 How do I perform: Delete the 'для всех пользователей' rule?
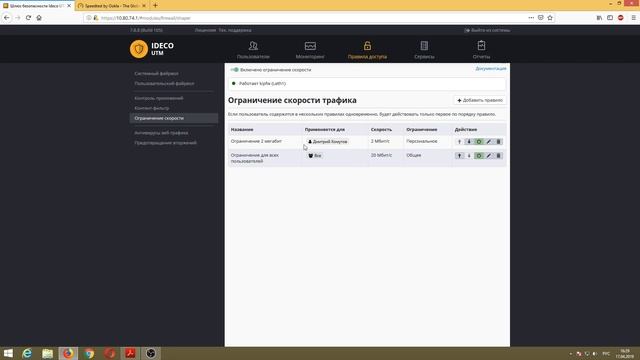click(x=498, y=156)
